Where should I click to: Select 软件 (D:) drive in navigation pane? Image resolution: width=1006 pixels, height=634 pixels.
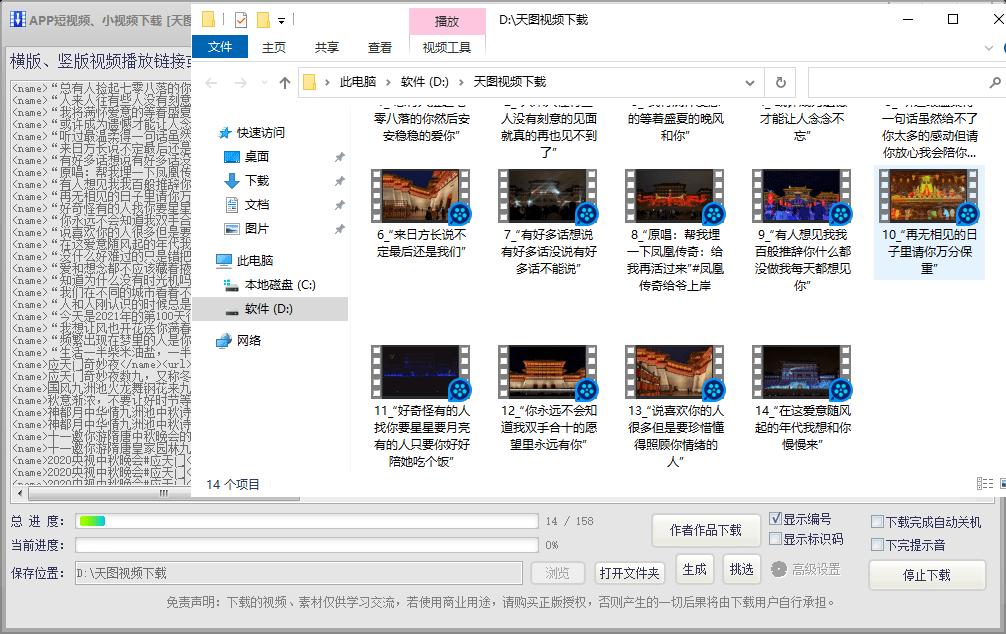coord(268,309)
